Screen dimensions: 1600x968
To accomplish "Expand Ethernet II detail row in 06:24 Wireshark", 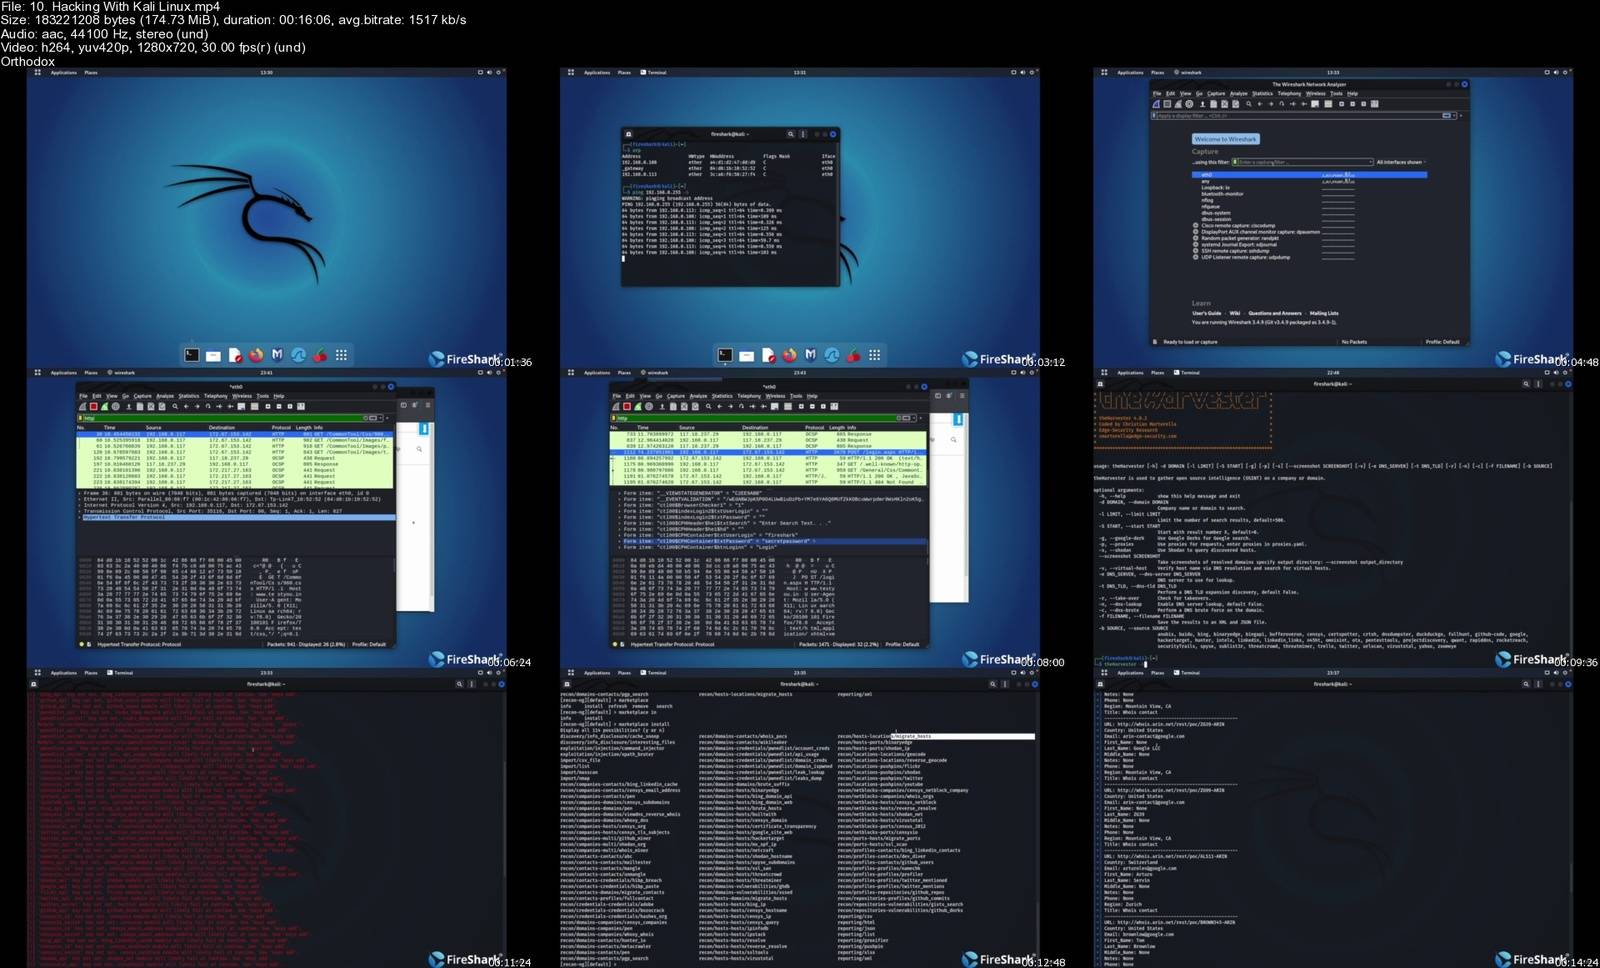I will (81, 499).
